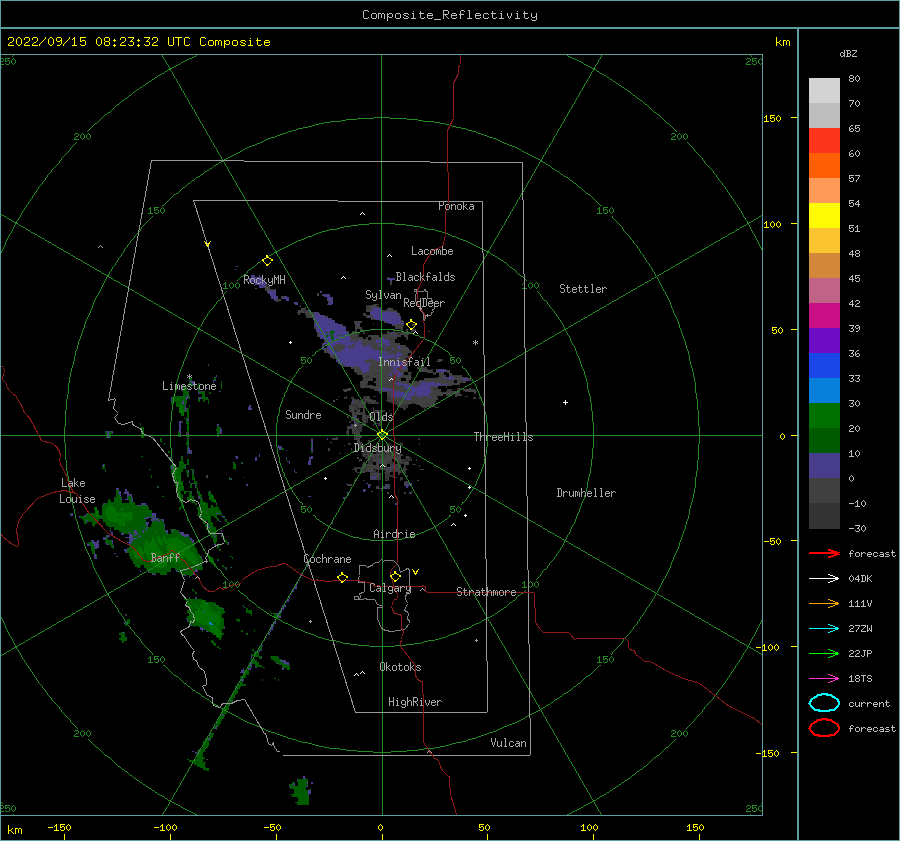Click the orange 111V arrow icon
This screenshot has width=900, height=841.
tap(824, 603)
